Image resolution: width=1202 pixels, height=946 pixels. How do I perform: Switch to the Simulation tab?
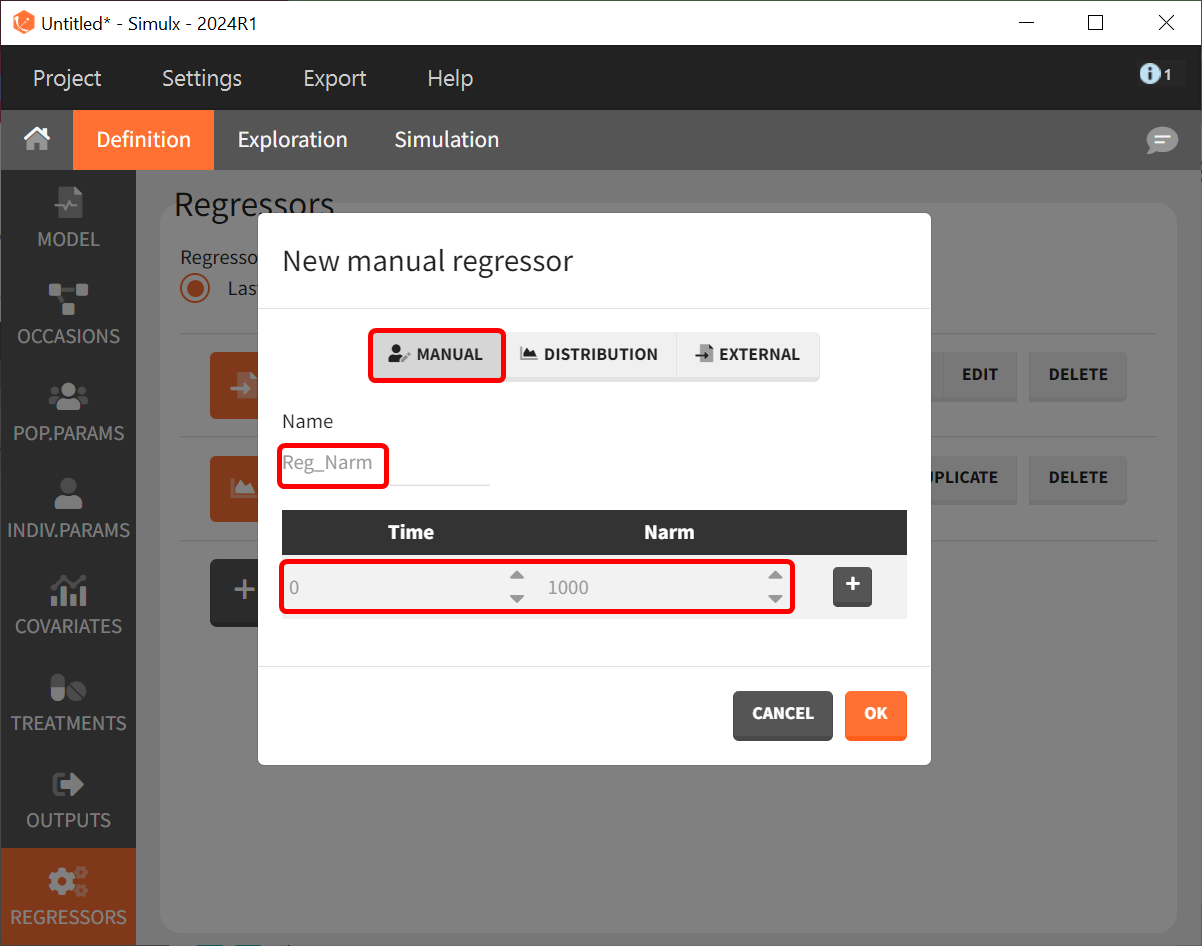(446, 140)
